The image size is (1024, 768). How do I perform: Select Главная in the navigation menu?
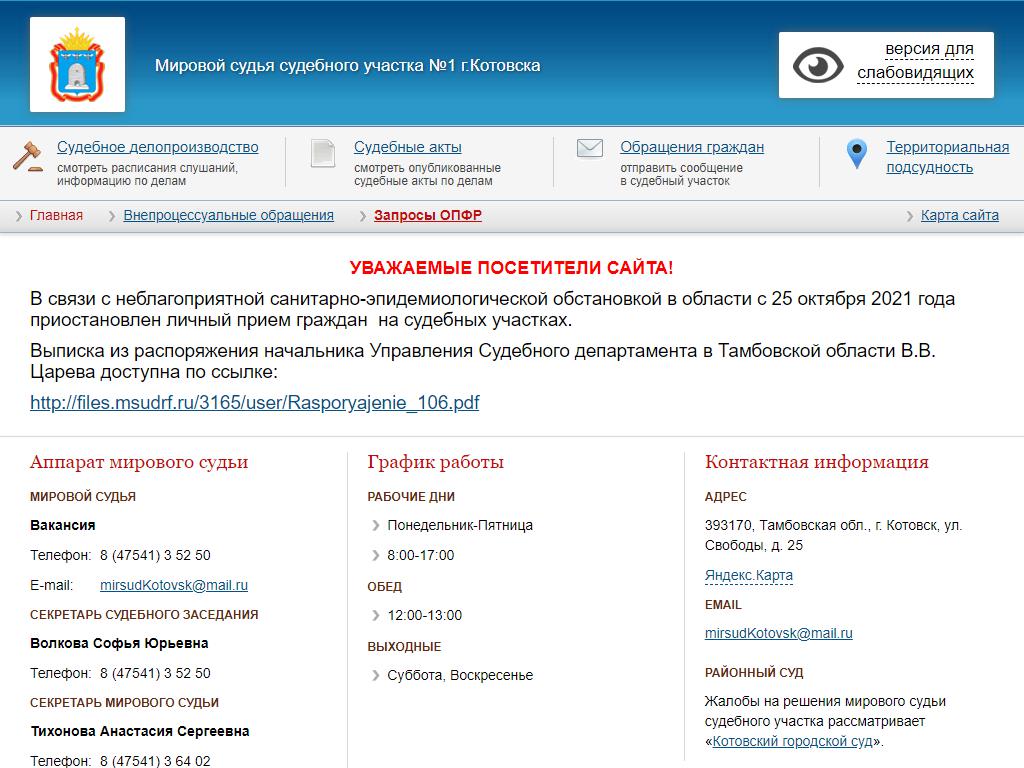click(56, 215)
